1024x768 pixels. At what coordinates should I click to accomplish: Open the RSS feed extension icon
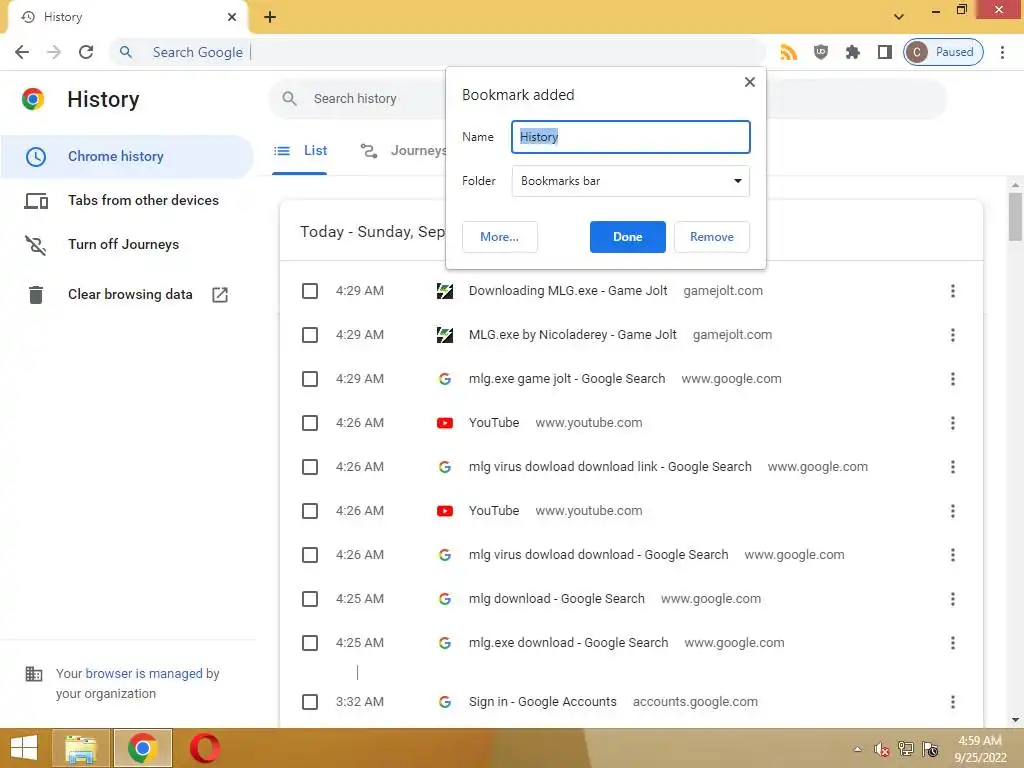click(x=789, y=52)
